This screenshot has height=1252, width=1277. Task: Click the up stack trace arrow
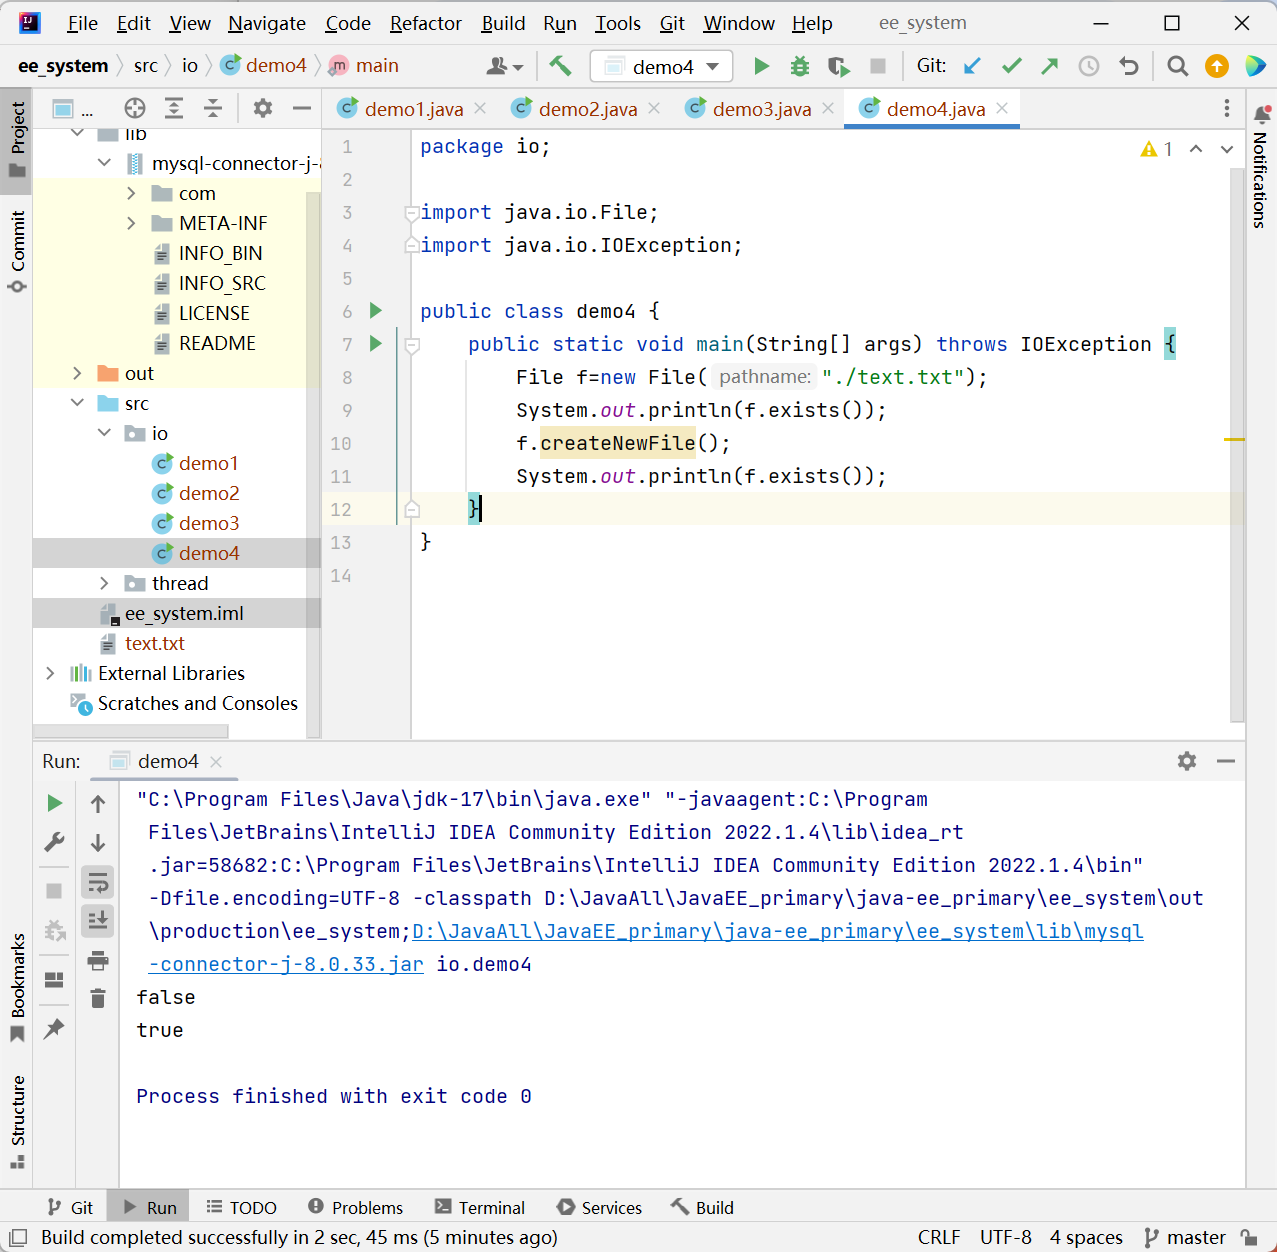pyautogui.click(x=98, y=803)
